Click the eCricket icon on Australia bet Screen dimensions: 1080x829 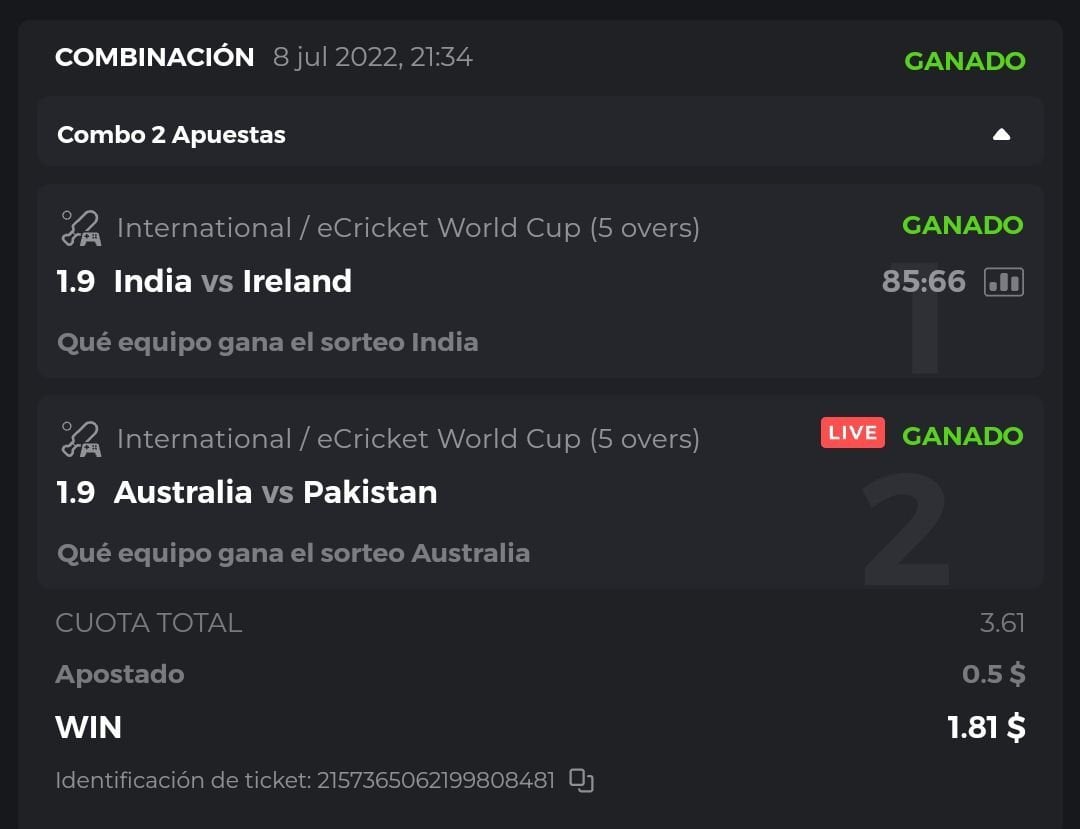(80, 439)
